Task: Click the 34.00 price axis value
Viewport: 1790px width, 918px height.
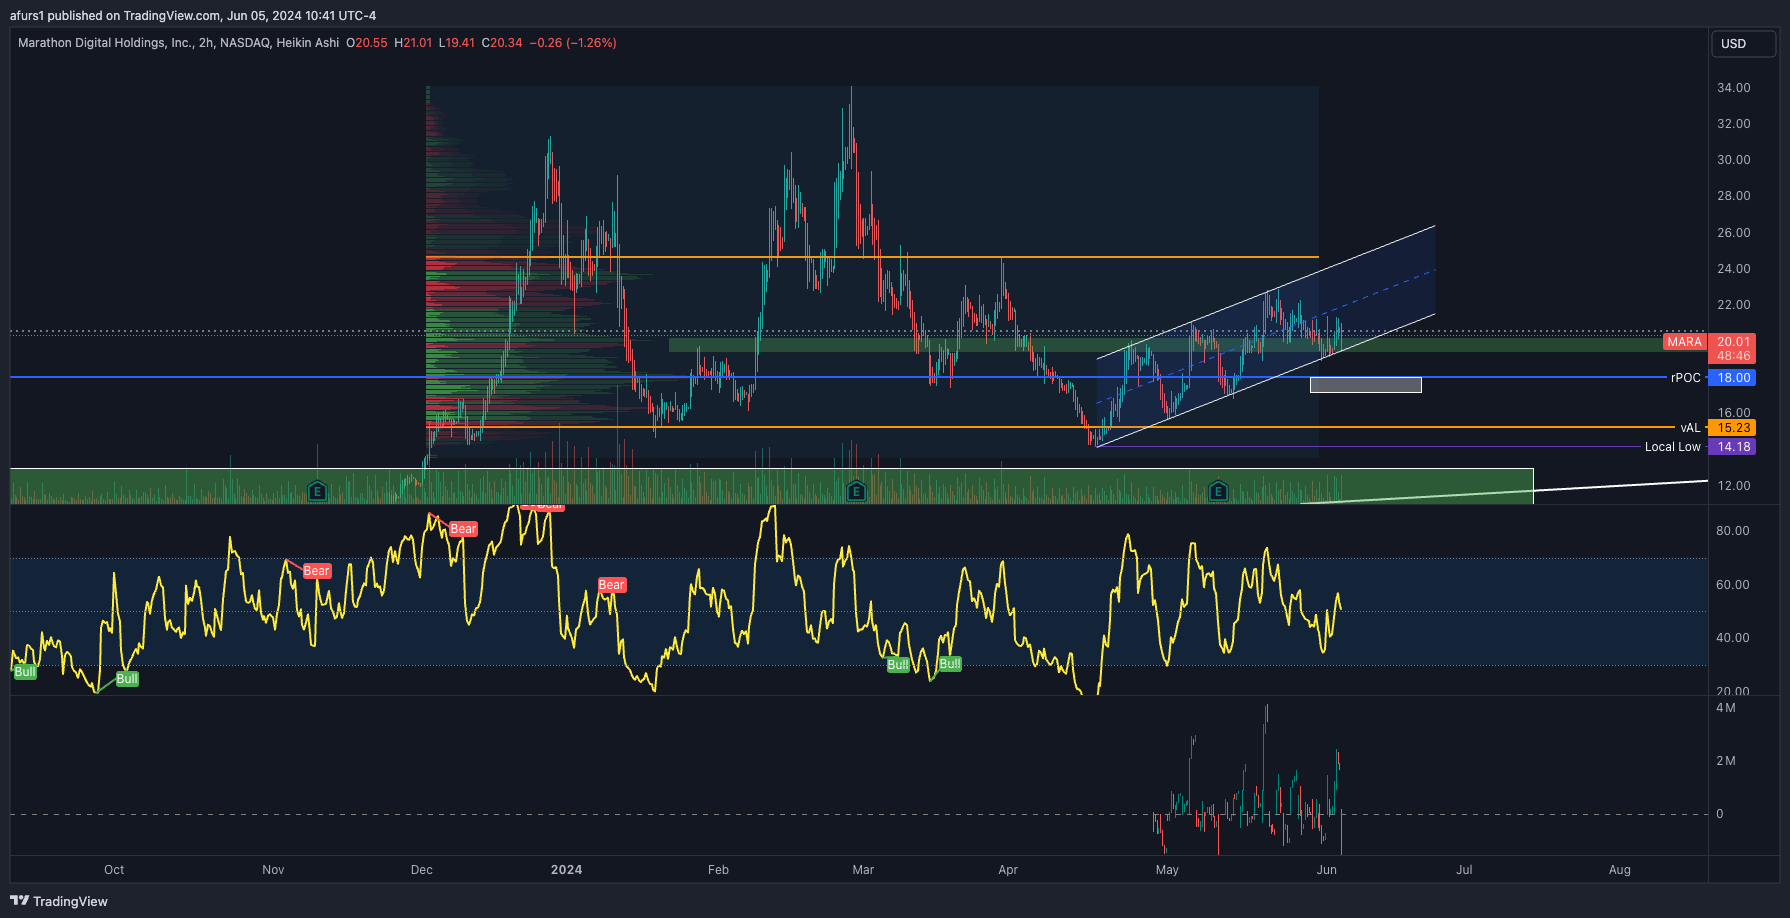Action: click(1734, 88)
